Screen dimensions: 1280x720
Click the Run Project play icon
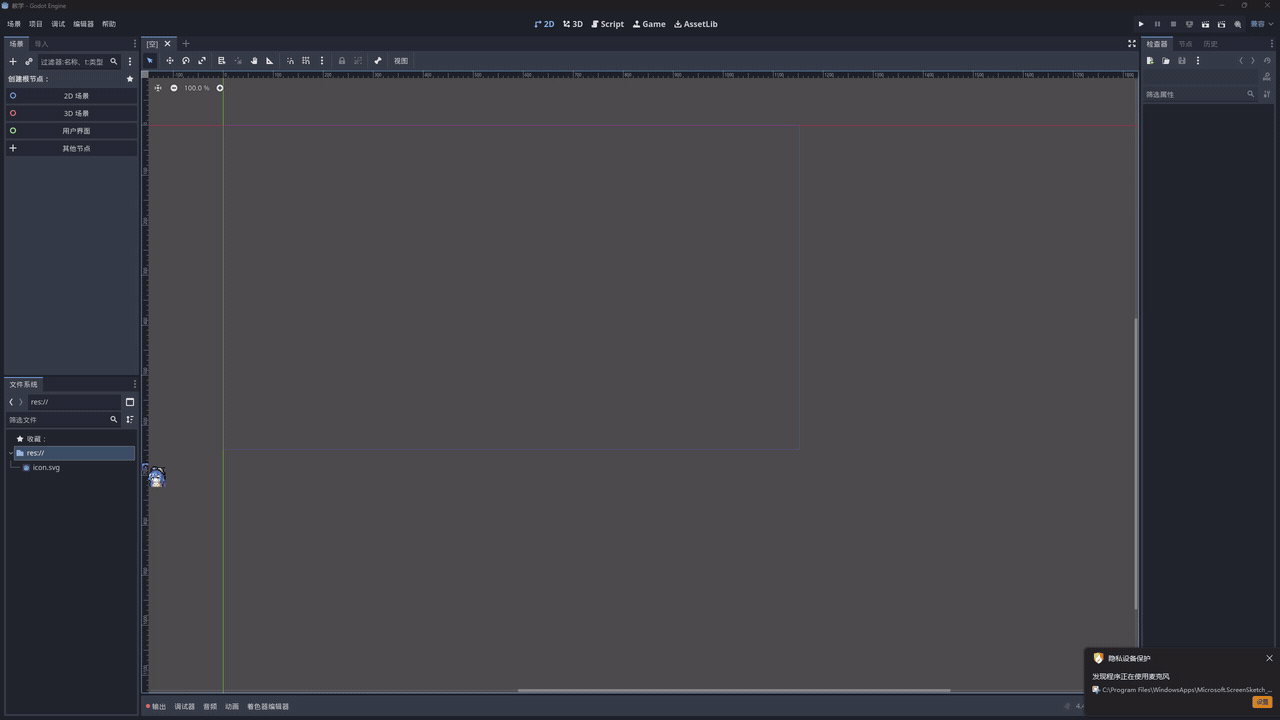click(1141, 24)
